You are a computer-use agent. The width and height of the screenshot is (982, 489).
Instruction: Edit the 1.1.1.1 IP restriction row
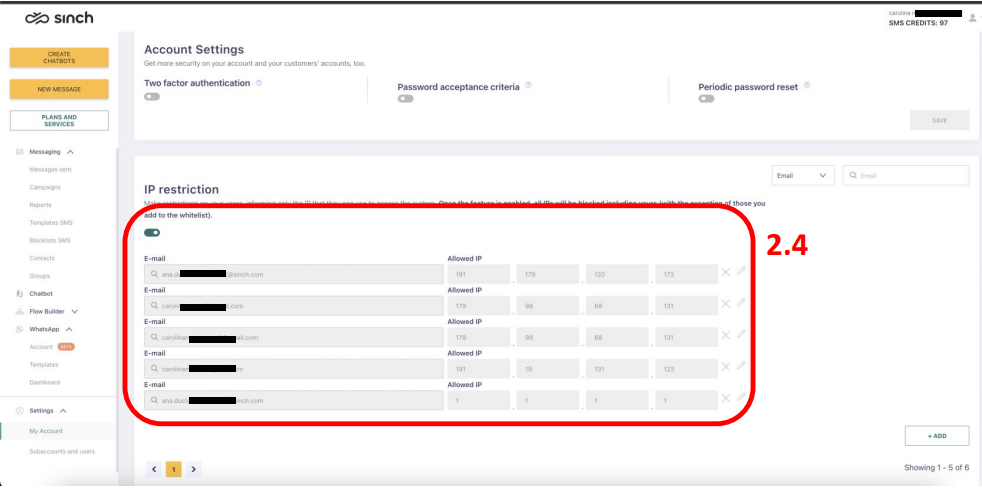tap(741, 399)
